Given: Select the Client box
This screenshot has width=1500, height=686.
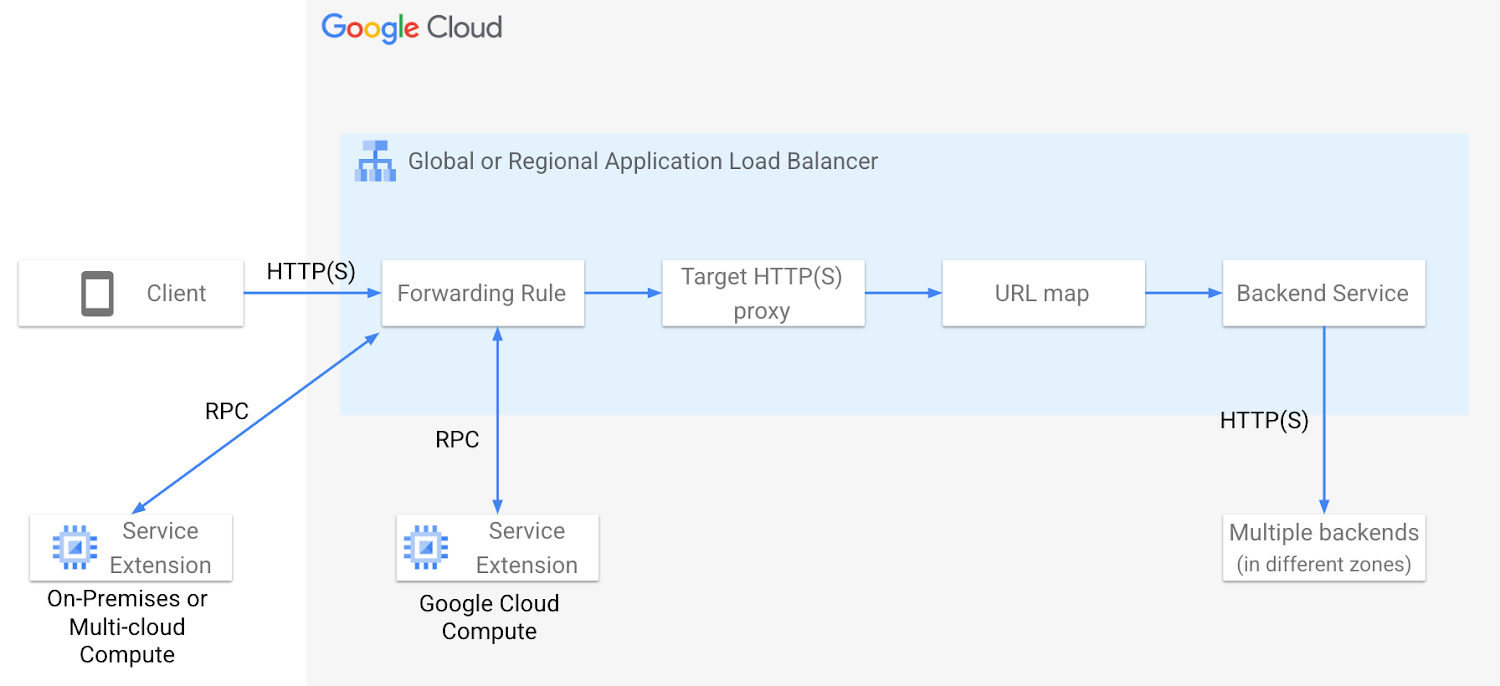Looking at the screenshot, I should 131,293.
